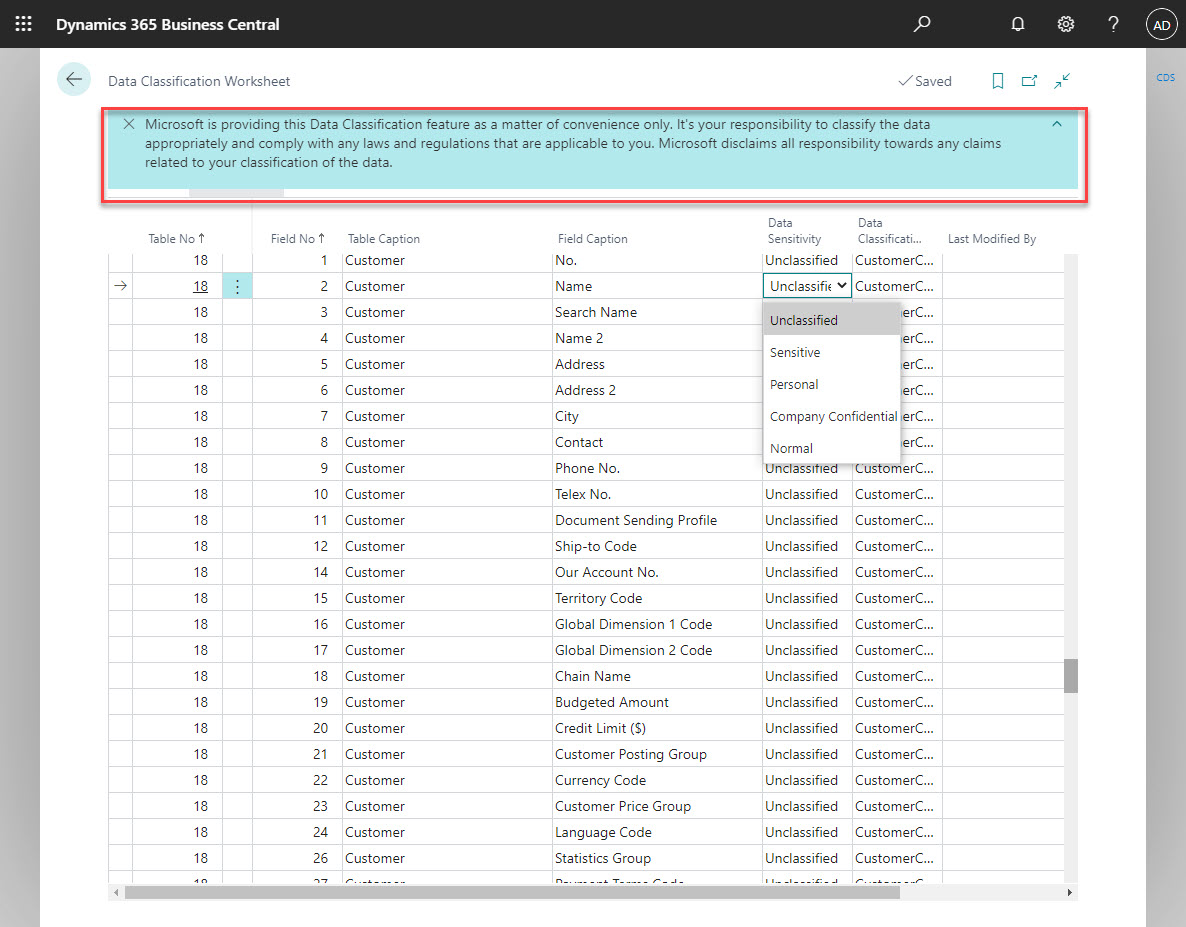Select the Language Code cell
The image size is (1186, 927).
(x=657, y=832)
